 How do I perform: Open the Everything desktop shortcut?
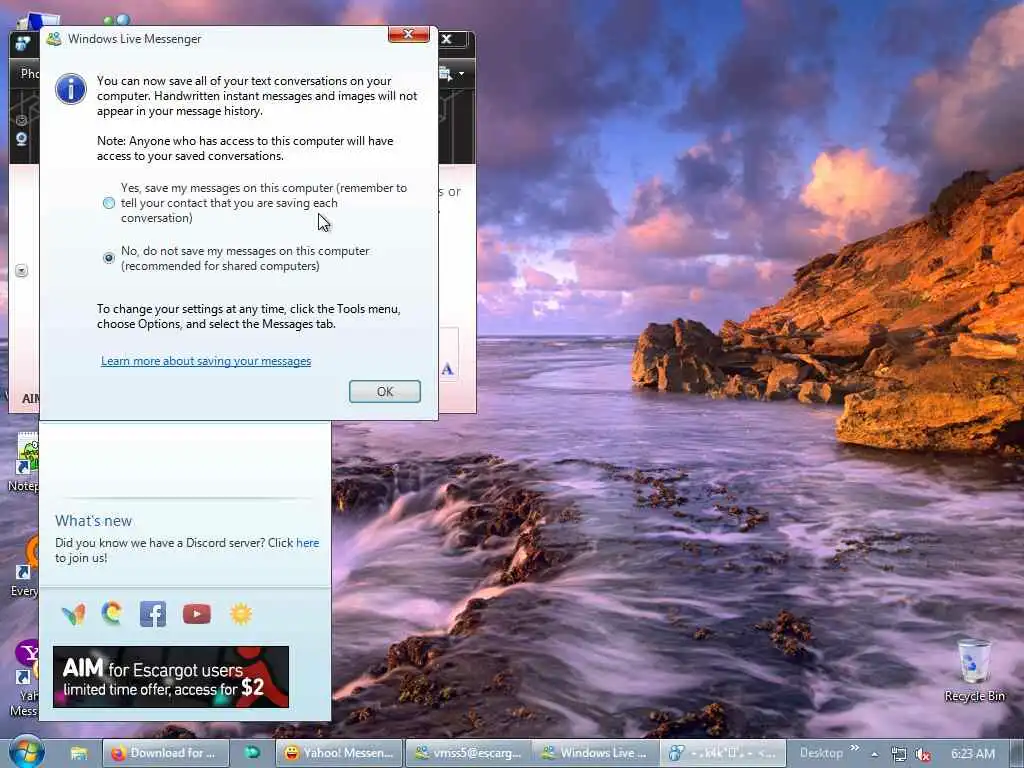point(25,566)
